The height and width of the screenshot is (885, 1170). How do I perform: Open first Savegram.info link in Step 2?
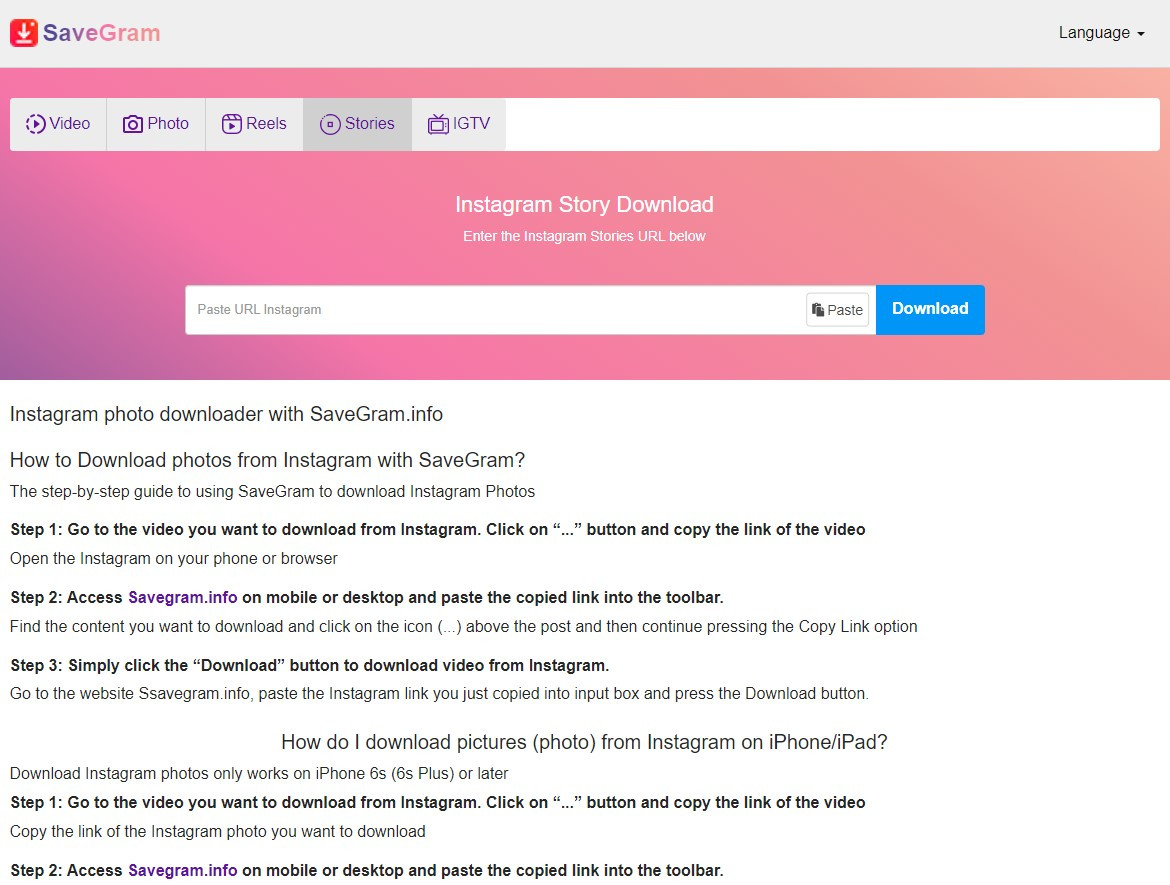pyautogui.click(x=183, y=597)
